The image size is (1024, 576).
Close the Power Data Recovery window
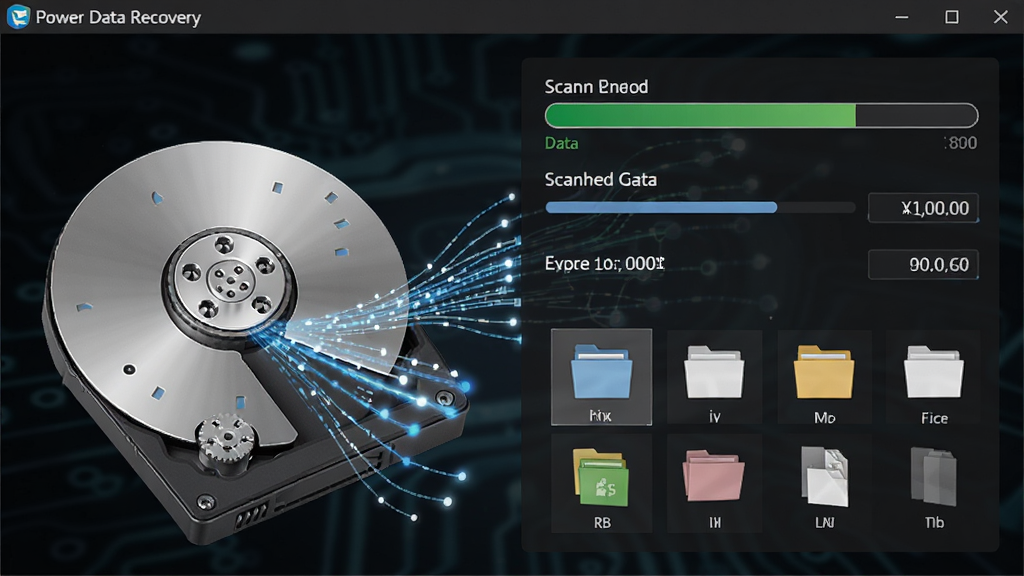click(1000, 17)
